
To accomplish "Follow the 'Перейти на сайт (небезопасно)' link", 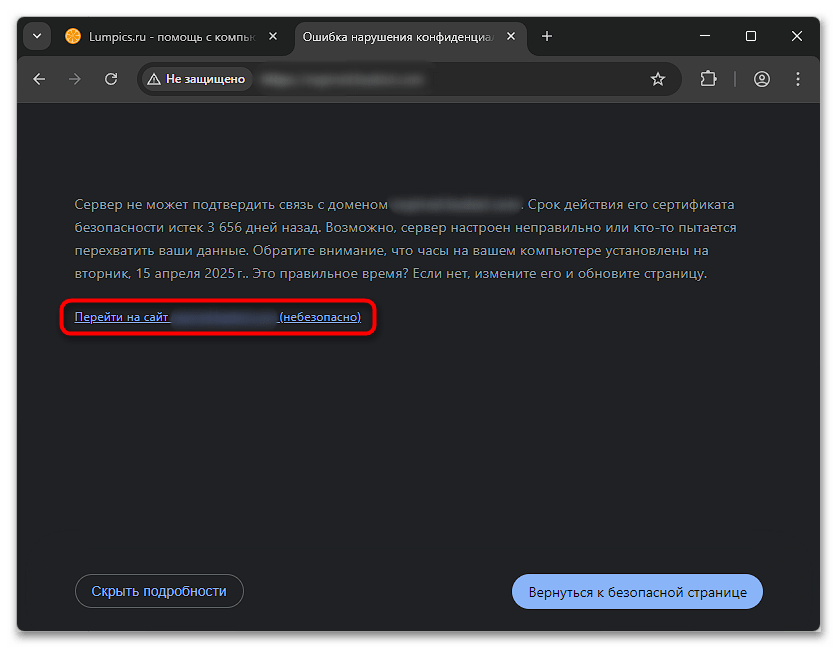I will point(218,317).
